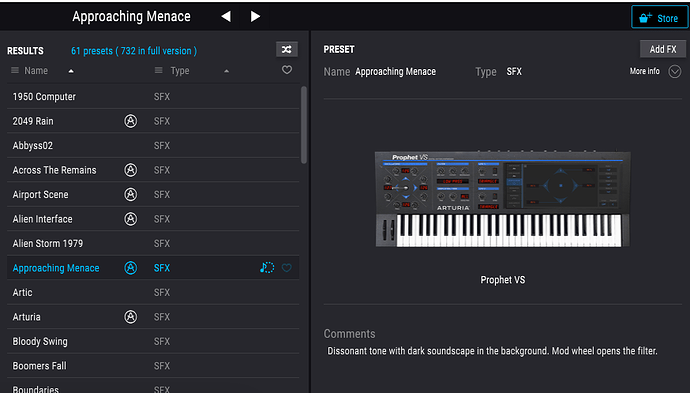Sort presets by Type column
The image size is (690, 393).
(x=180, y=71)
